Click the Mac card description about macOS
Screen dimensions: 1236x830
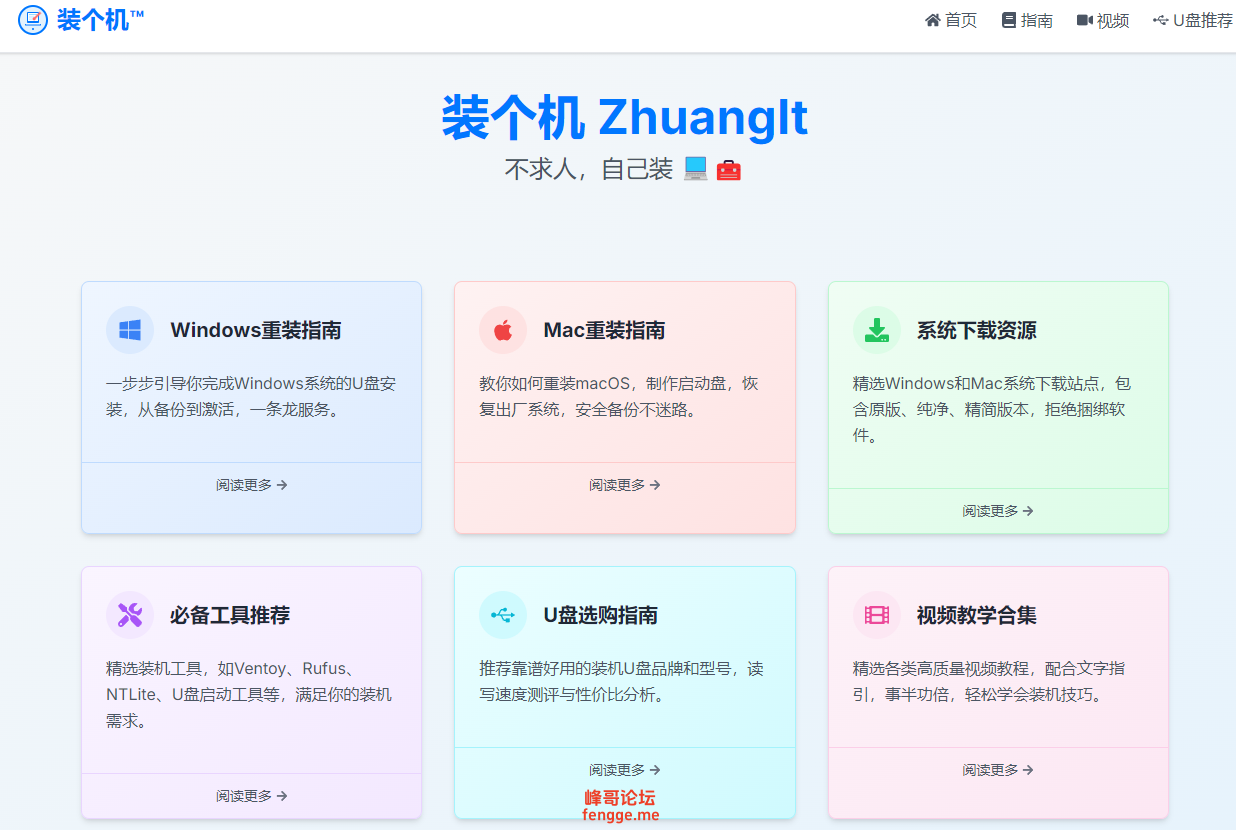(x=619, y=396)
